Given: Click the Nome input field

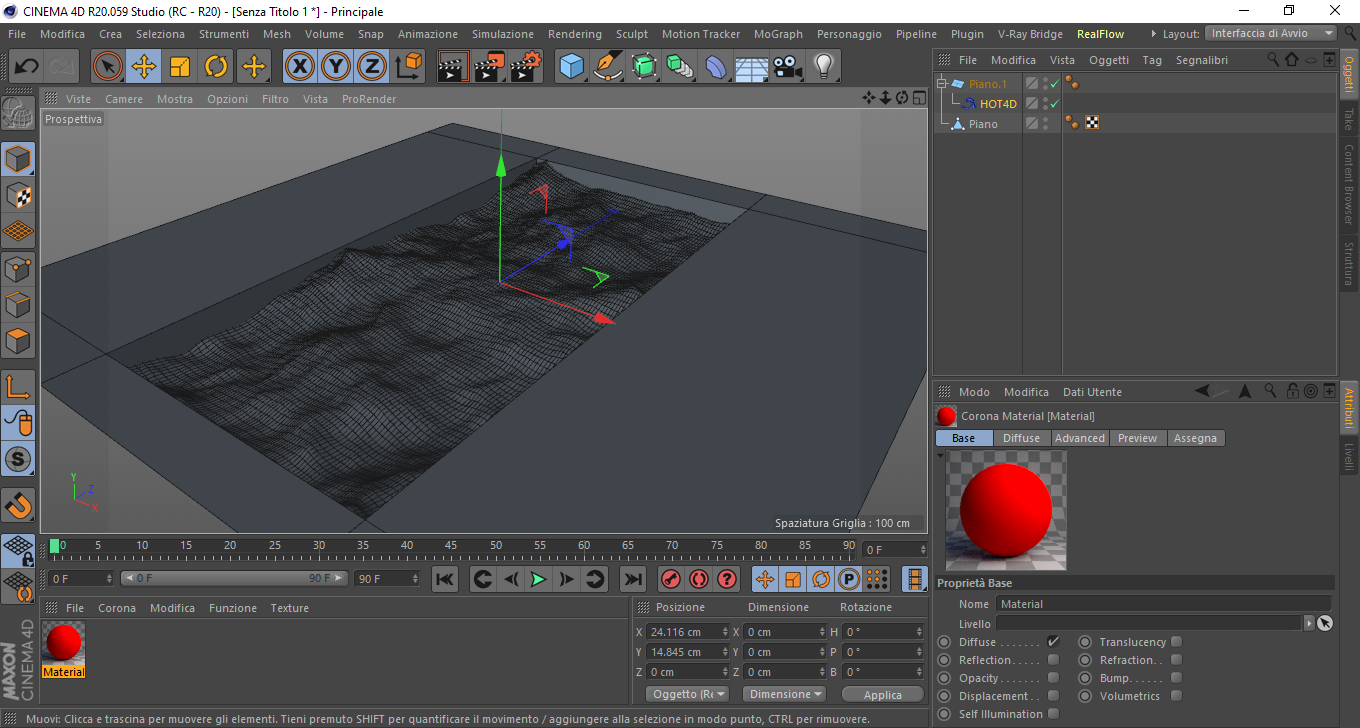Looking at the screenshot, I should point(1163,604).
